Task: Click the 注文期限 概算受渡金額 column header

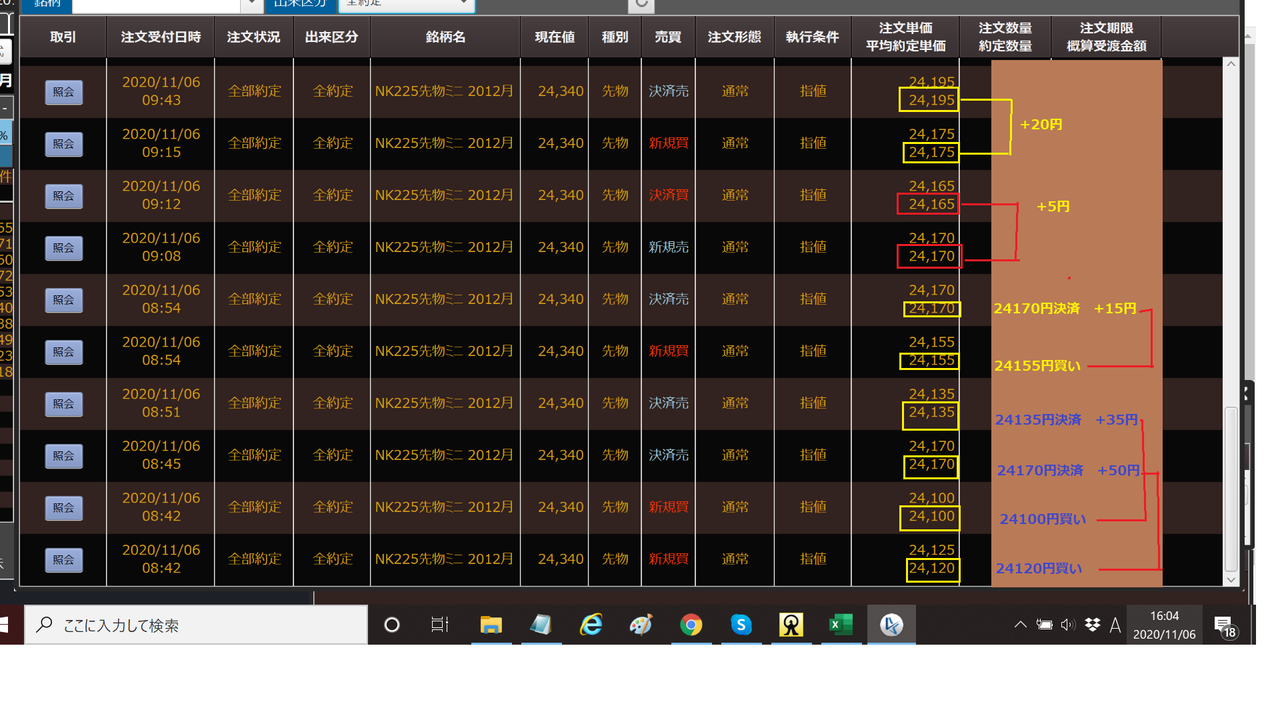Action: tap(1106, 37)
